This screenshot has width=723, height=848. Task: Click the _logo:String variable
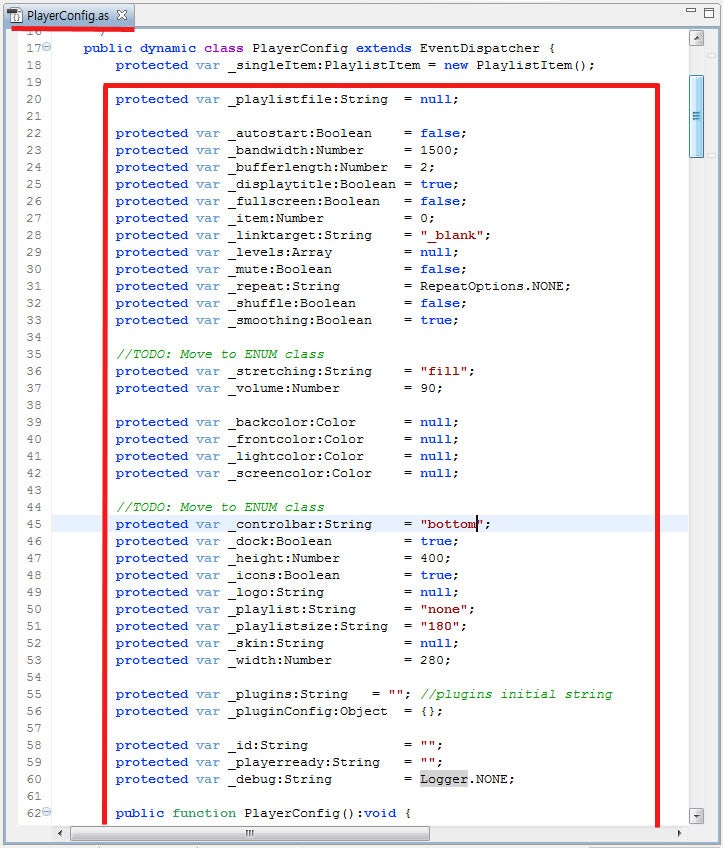[x=276, y=592]
